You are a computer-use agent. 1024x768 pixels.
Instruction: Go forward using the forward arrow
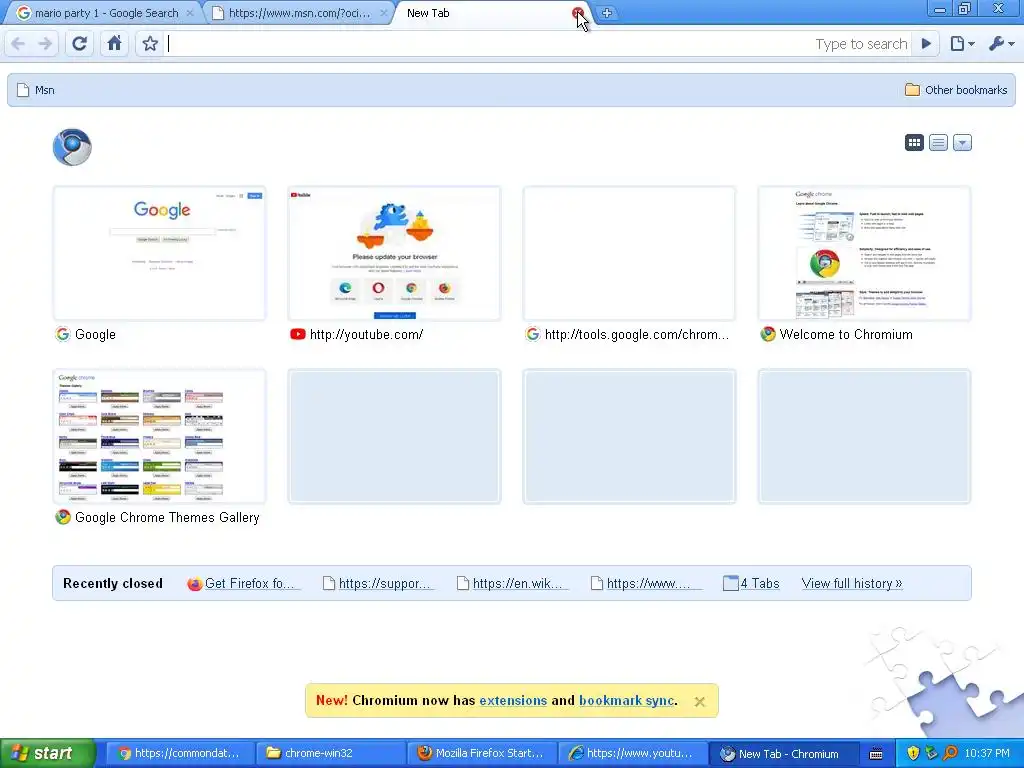tap(45, 44)
